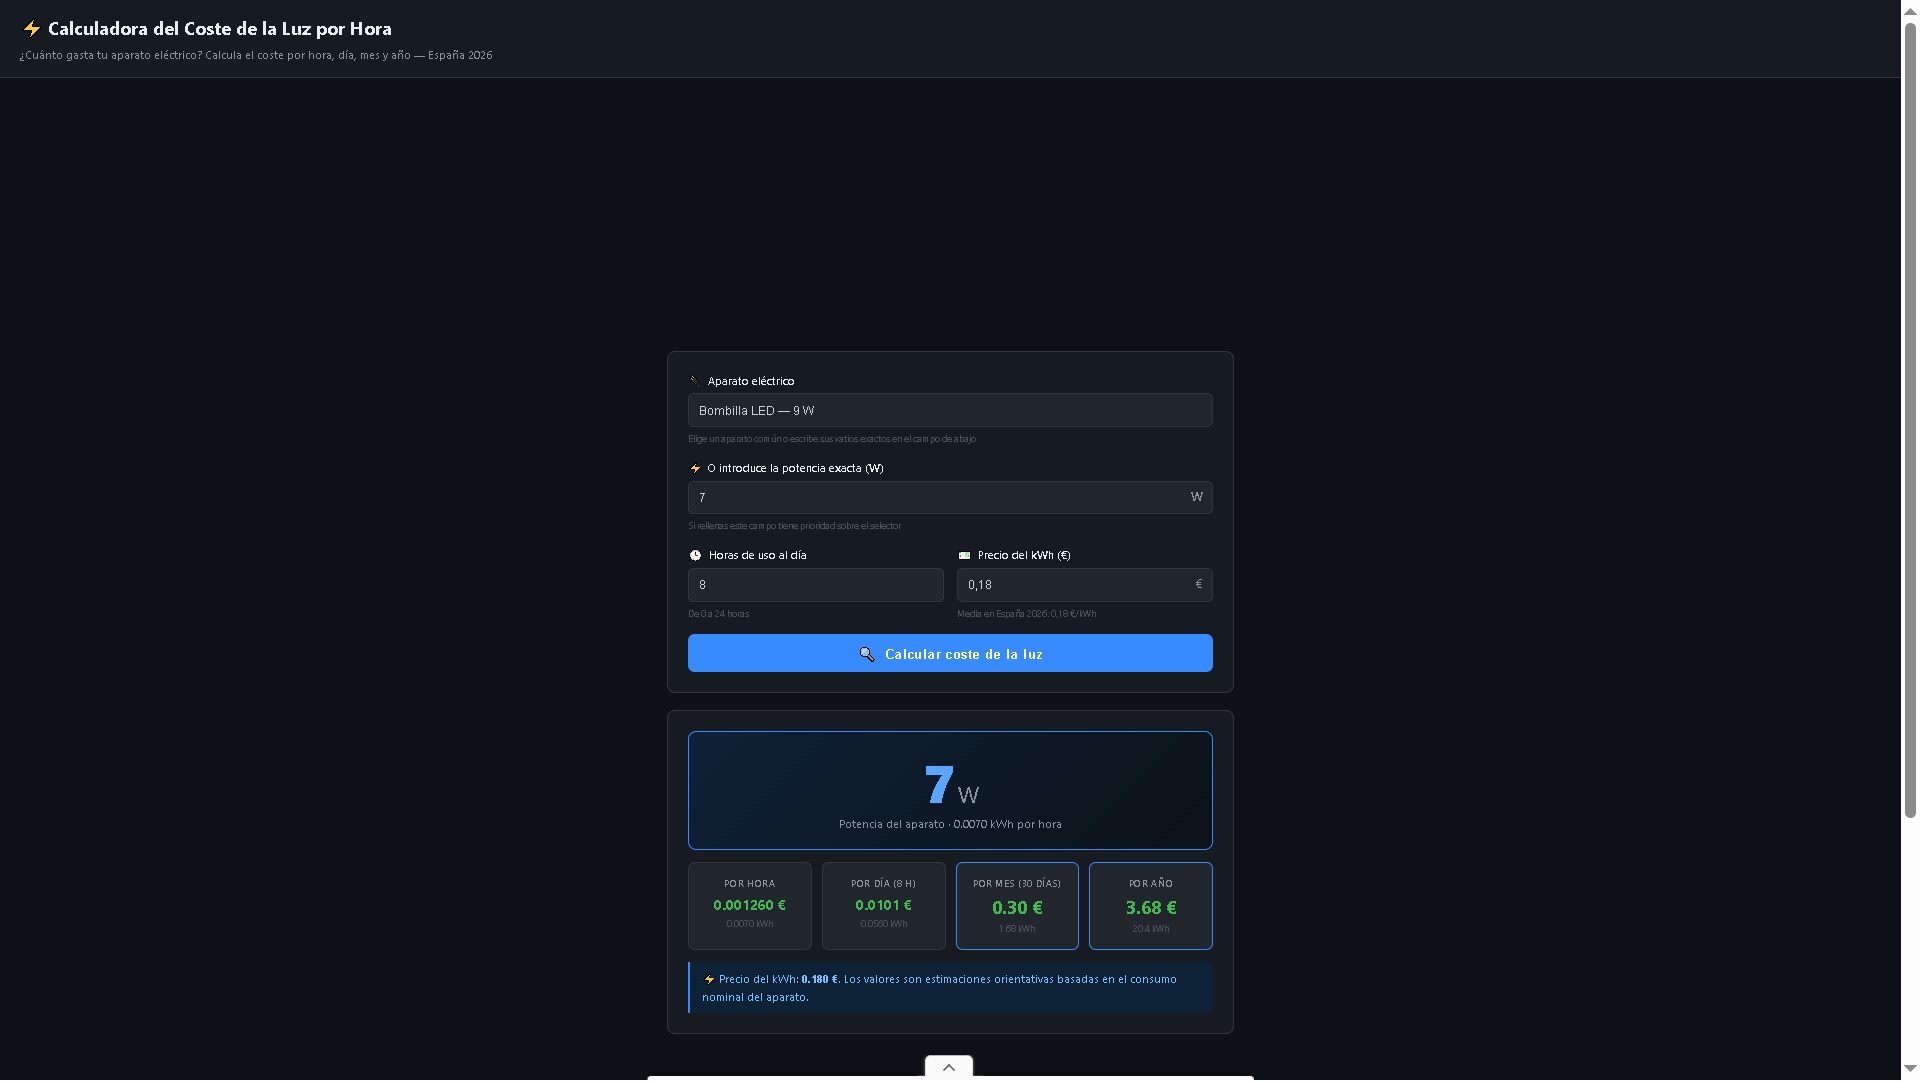Select the POR MES (30 DÍAS) result card
Viewport: 1920px width, 1082px height.
1017,905
